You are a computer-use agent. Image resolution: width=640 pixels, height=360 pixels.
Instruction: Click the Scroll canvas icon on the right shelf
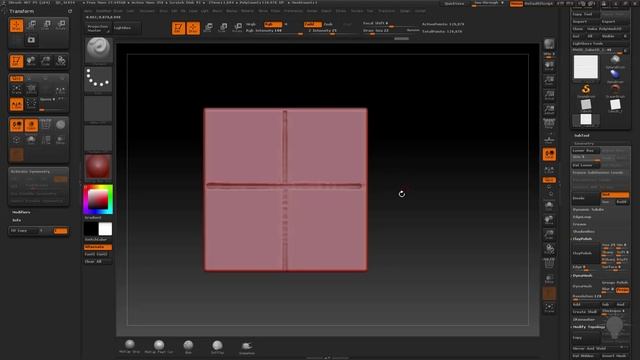pyautogui.click(x=549, y=67)
